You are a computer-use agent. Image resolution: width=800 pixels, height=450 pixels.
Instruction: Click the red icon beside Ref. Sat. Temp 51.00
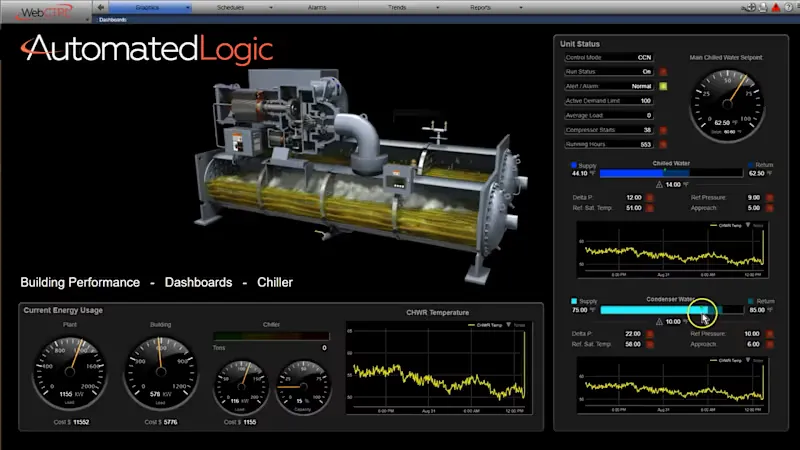pos(649,208)
